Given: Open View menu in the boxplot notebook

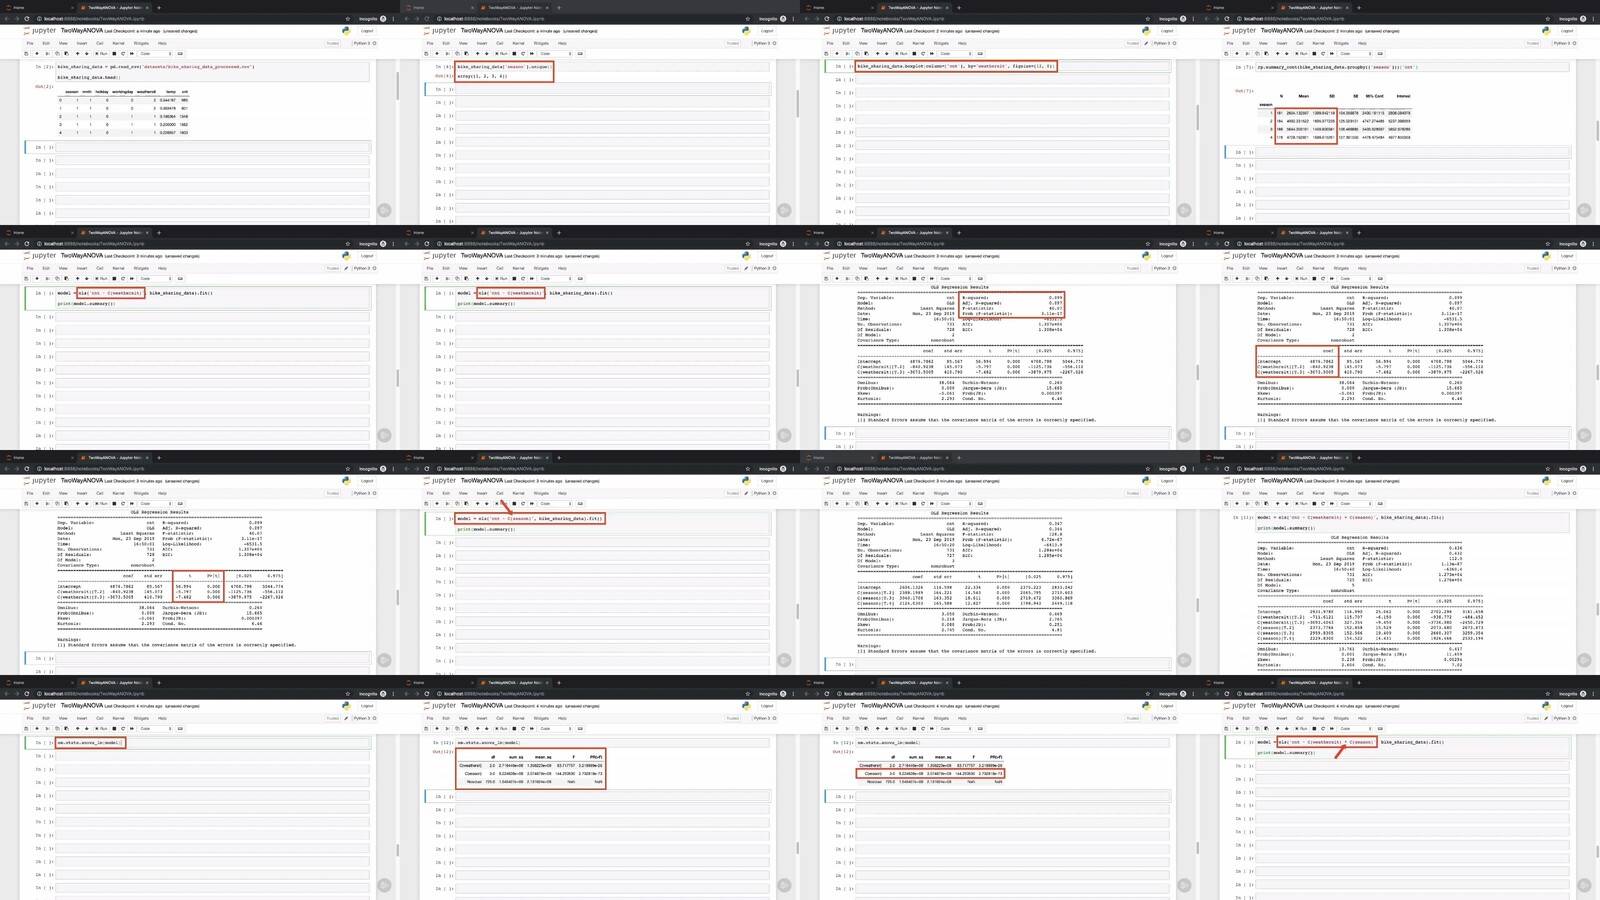Looking at the screenshot, I should [863, 43].
